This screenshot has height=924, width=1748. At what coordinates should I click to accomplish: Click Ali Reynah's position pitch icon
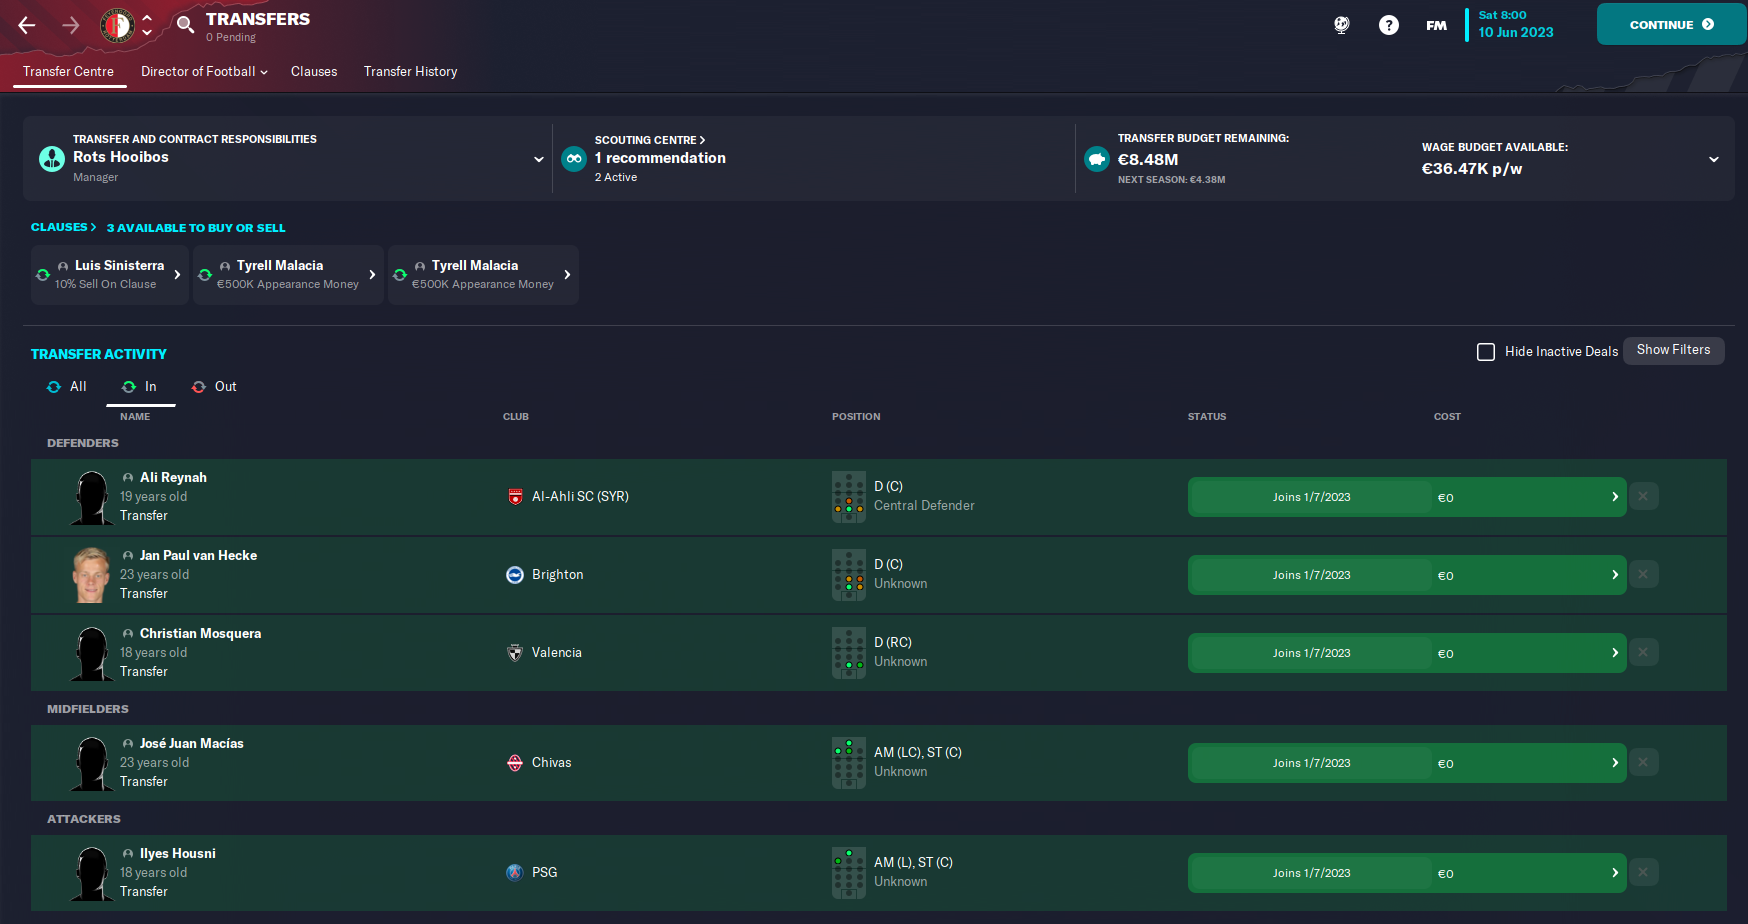point(849,497)
